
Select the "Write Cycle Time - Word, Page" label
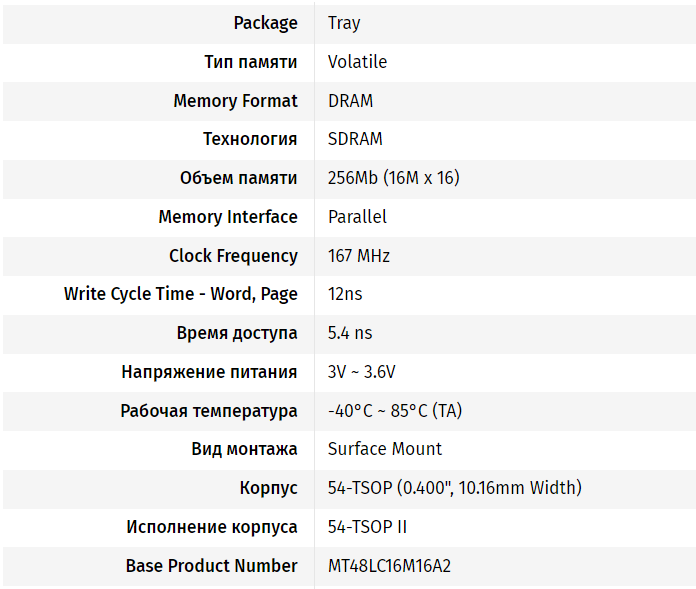[180, 294]
